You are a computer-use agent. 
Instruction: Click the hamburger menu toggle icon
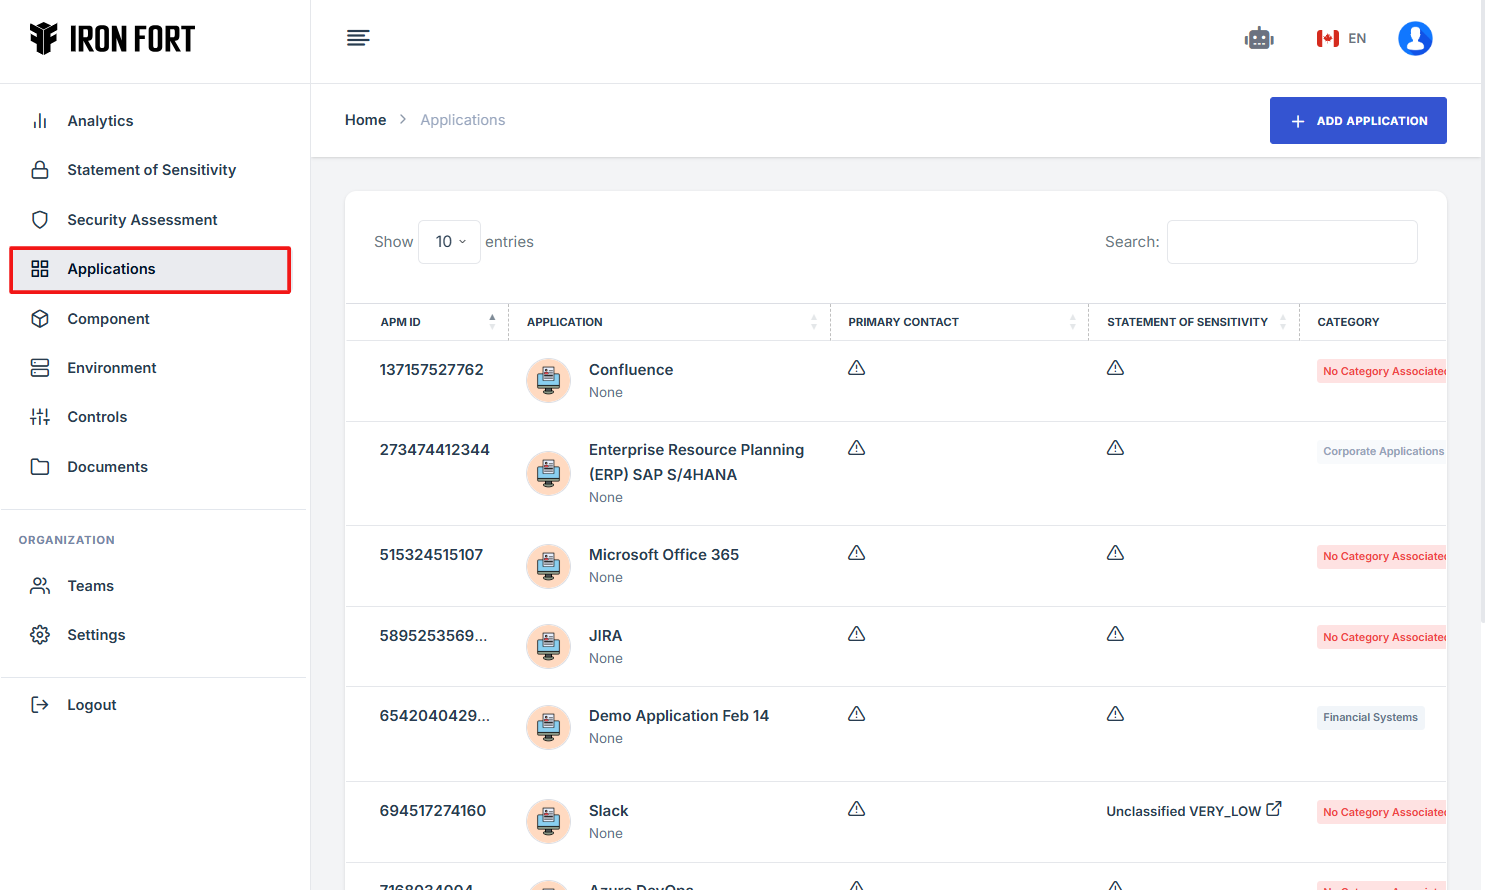pyautogui.click(x=358, y=38)
